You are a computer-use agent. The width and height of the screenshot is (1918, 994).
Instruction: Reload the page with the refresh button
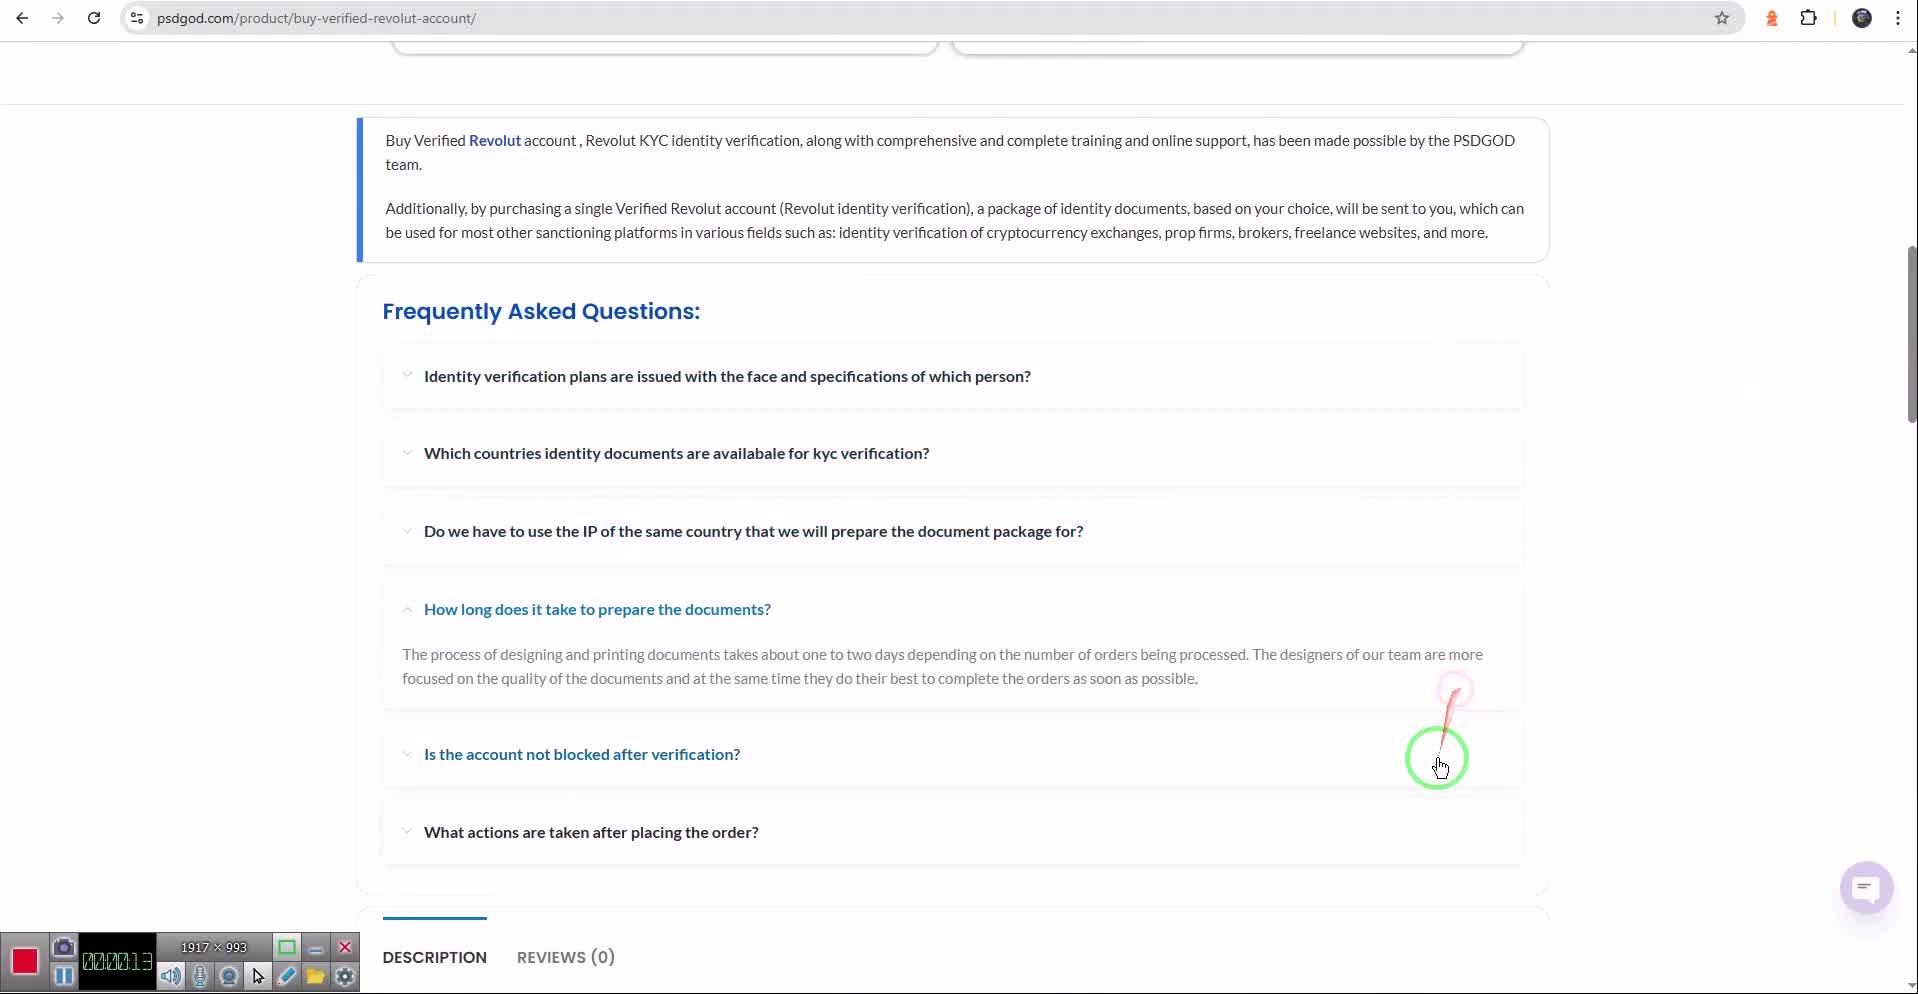[x=94, y=18]
